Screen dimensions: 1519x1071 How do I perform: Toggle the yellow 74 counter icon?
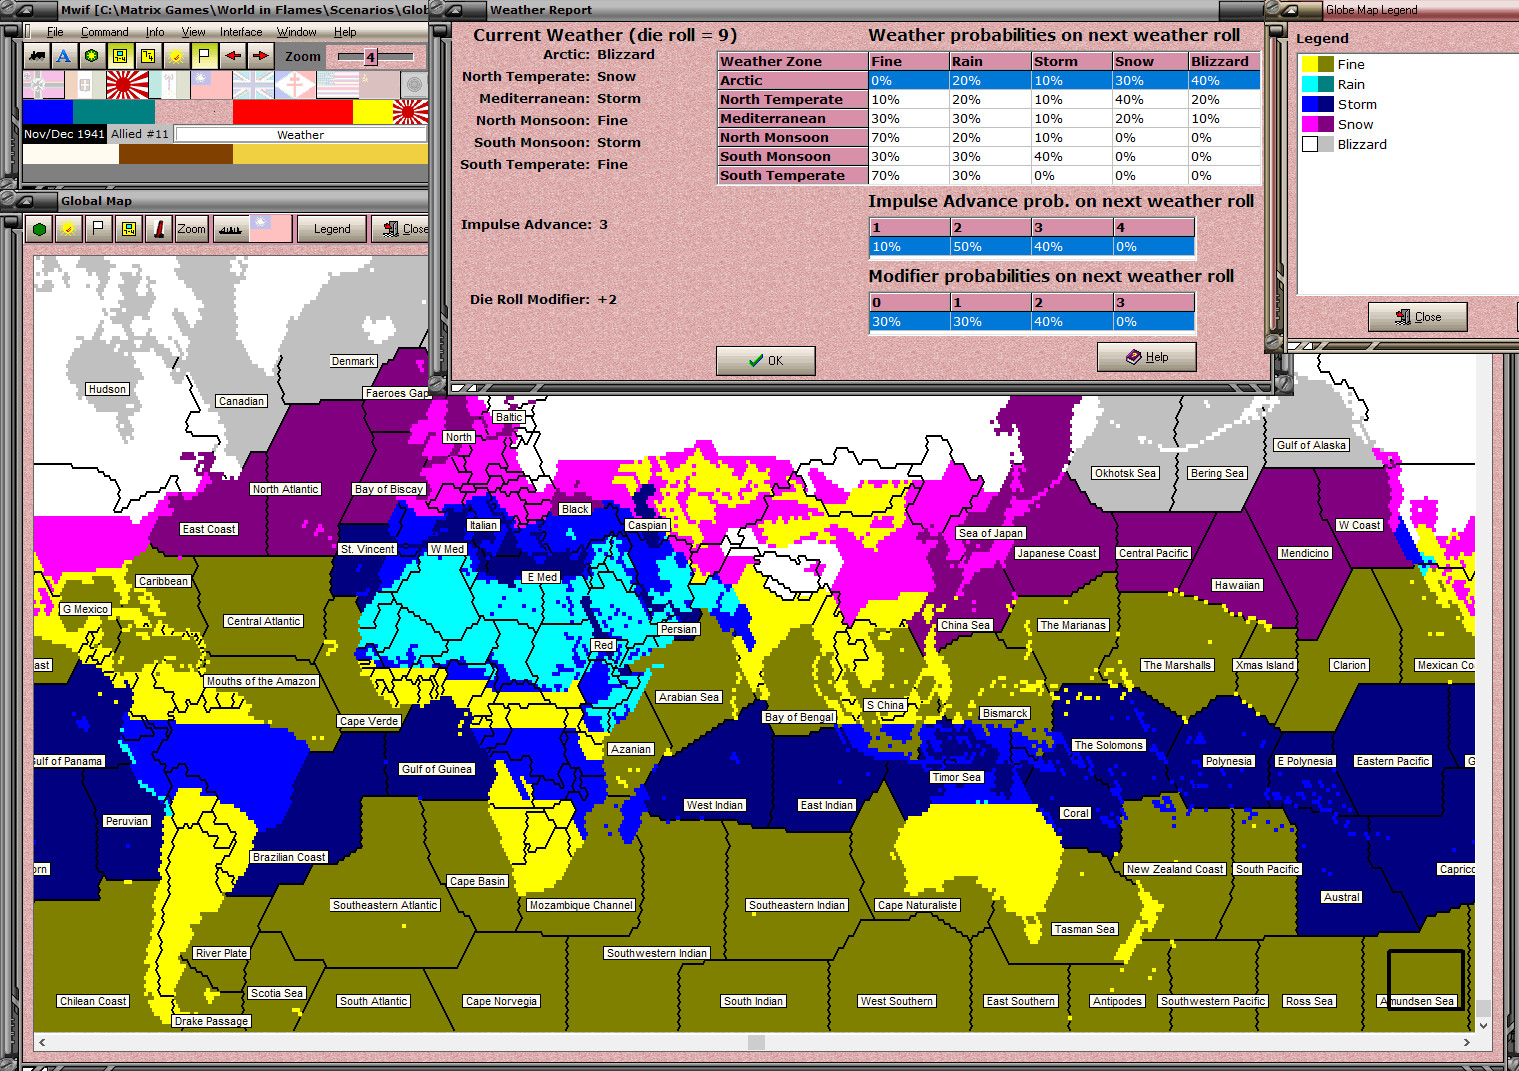pyautogui.click(x=148, y=56)
